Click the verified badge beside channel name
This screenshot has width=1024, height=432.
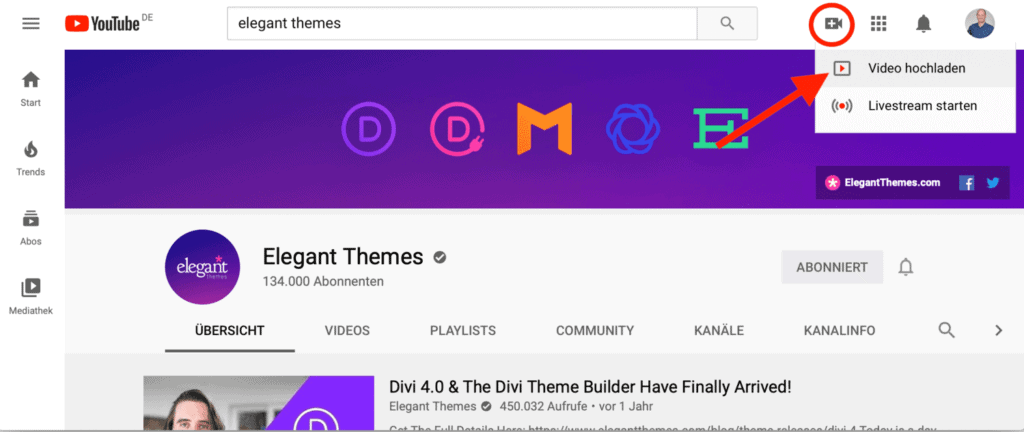[440, 258]
